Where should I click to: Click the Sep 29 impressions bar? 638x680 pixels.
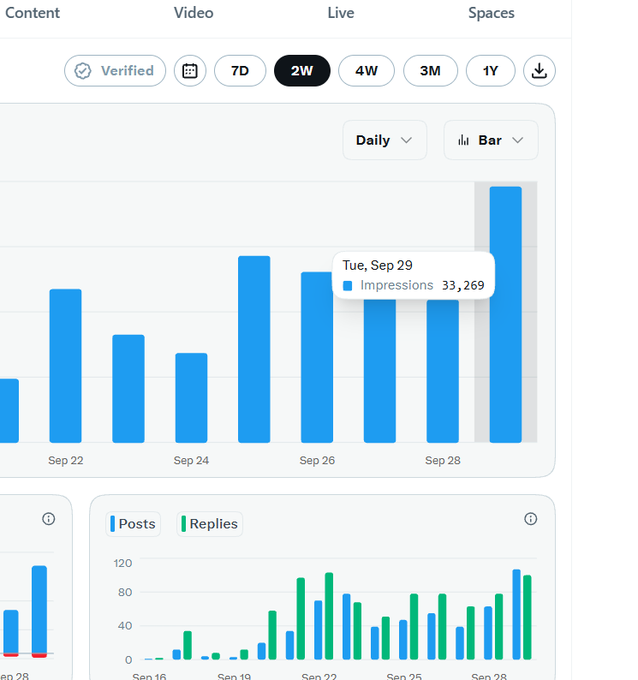coord(506,315)
